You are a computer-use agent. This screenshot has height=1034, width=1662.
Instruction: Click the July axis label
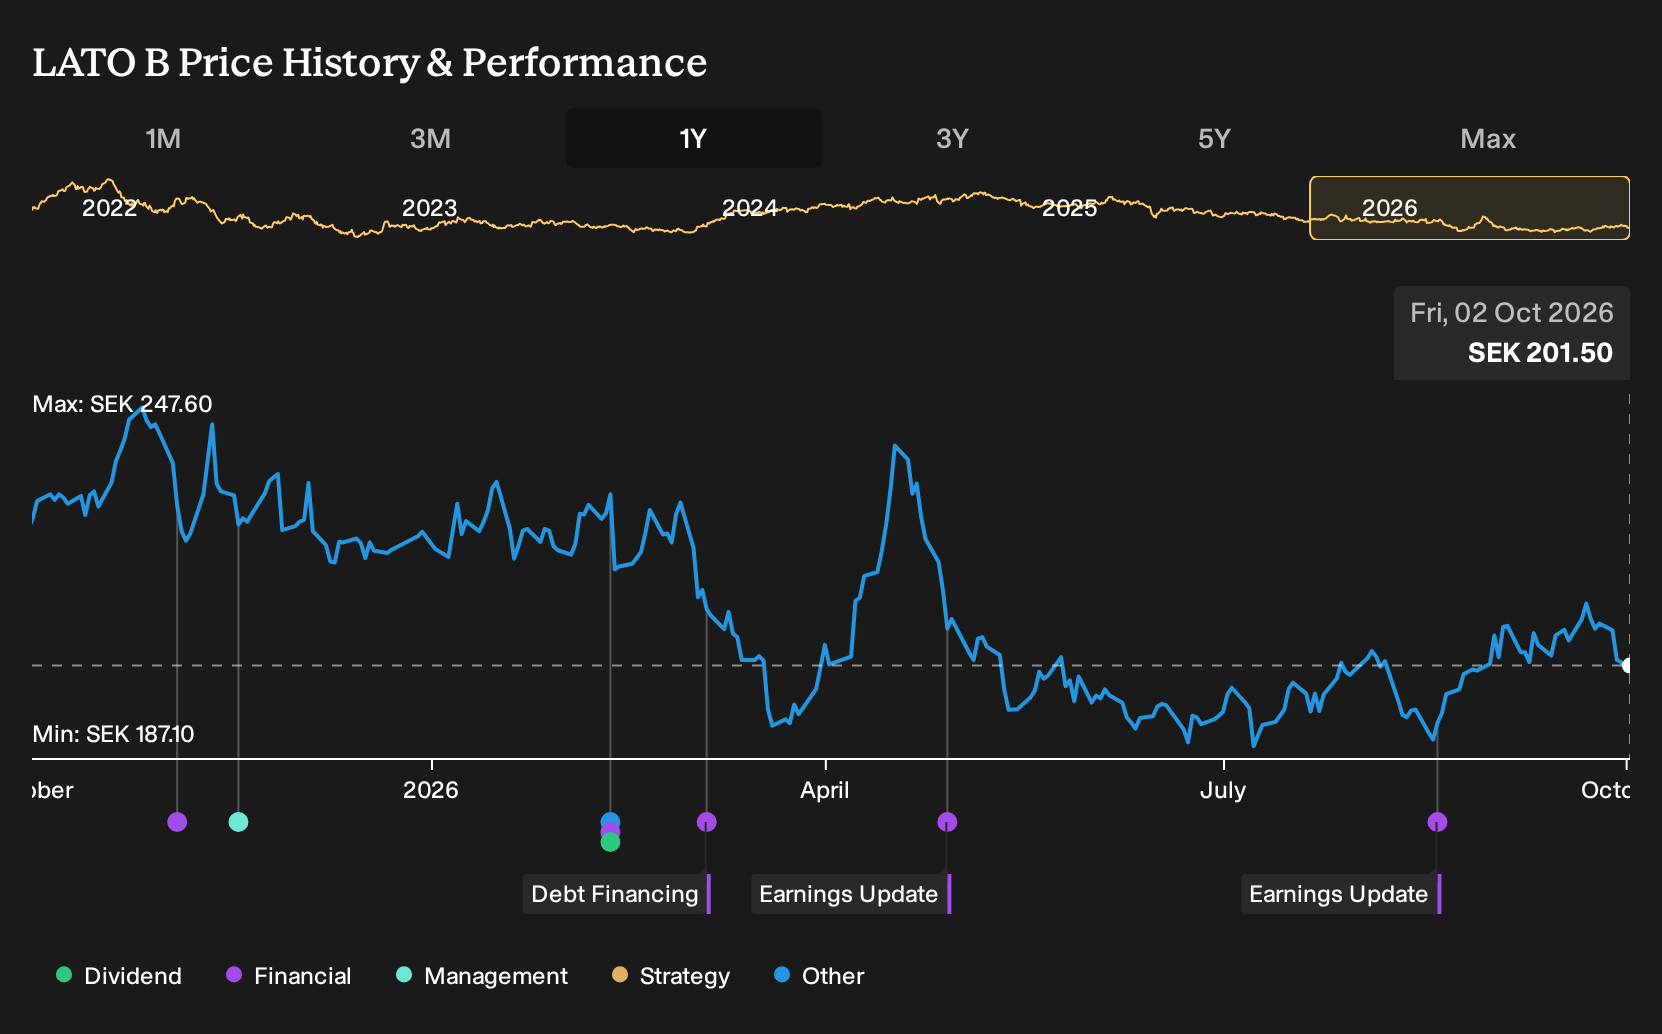tap(1223, 790)
